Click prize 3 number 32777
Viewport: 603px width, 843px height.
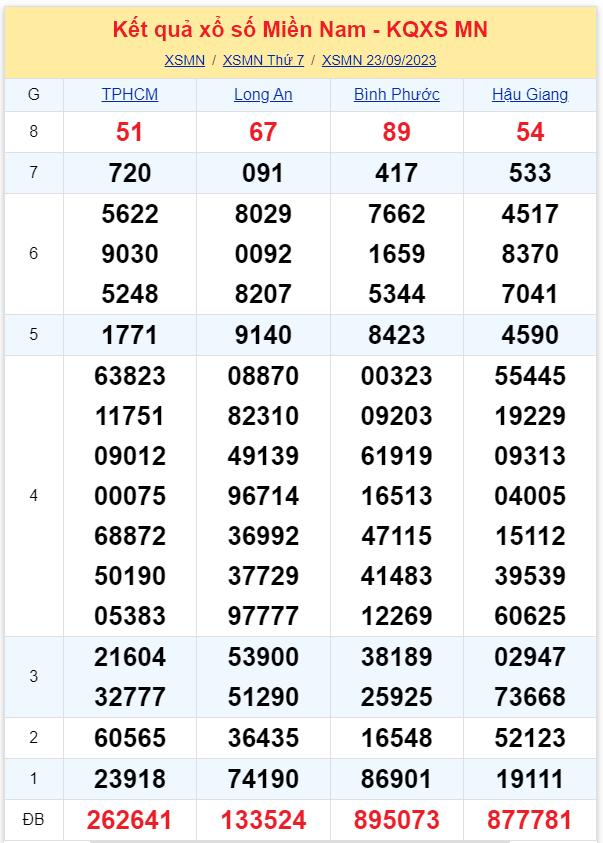[x=130, y=697]
